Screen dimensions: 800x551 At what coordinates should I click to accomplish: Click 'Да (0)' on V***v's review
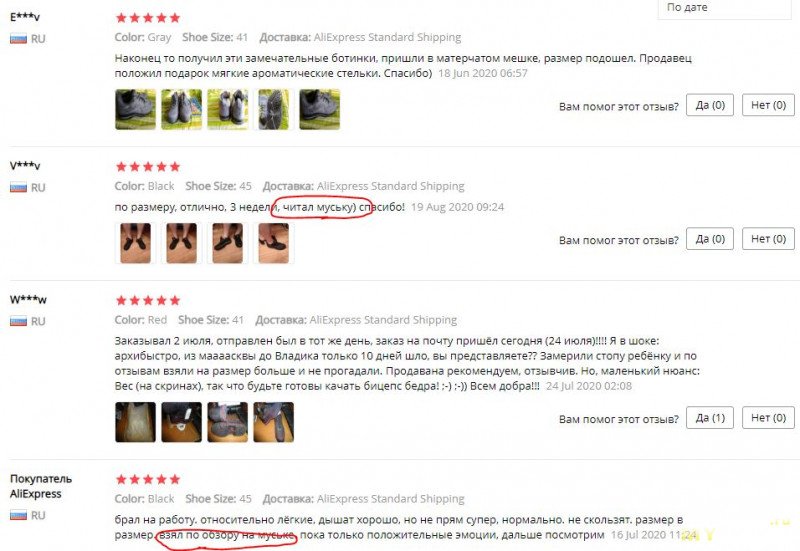click(x=710, y=239)
